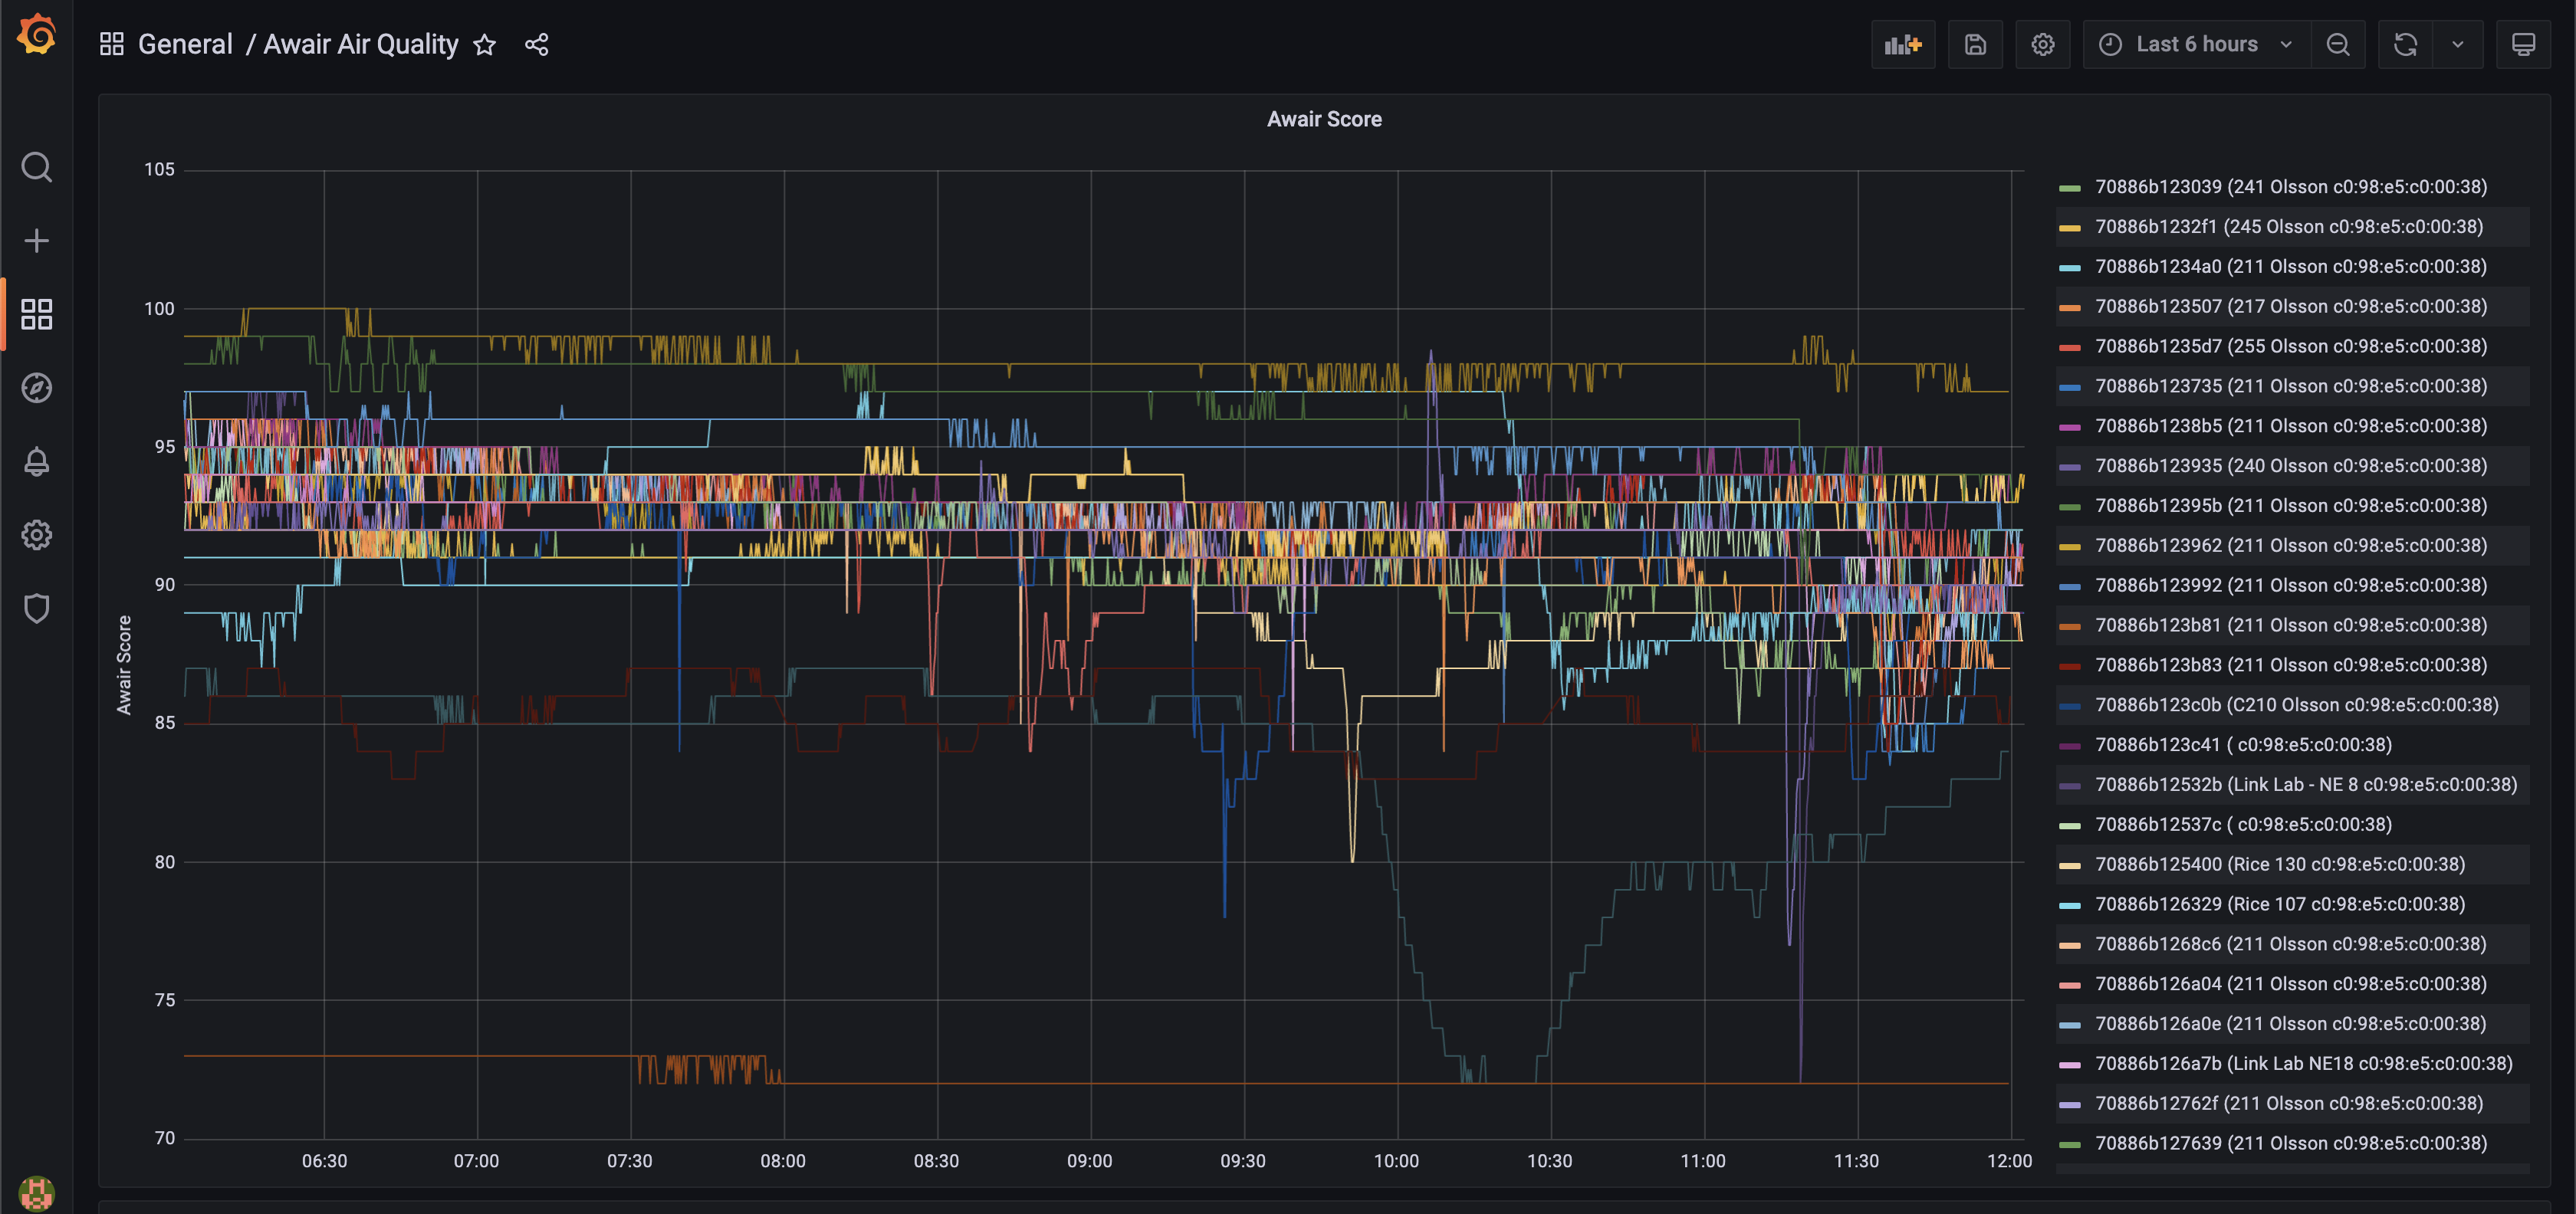The image size is (2576, 1214).
Task: Refresh the dashboard
Action: 2405,45
